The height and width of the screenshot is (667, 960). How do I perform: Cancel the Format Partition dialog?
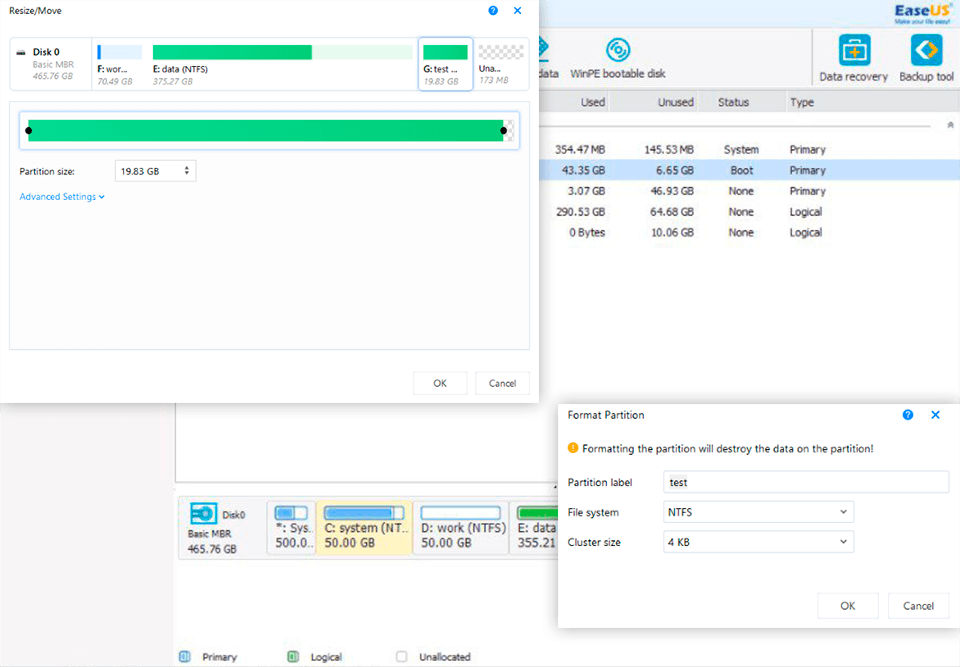pos(918,605)
